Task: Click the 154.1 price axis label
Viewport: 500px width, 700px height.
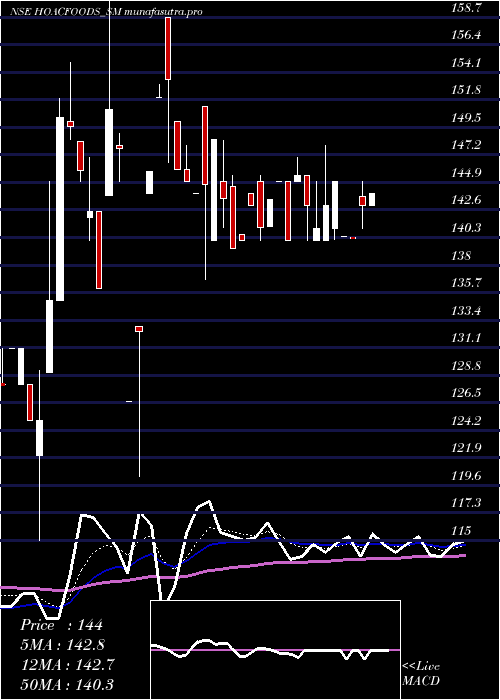Action: pos(466,63)
